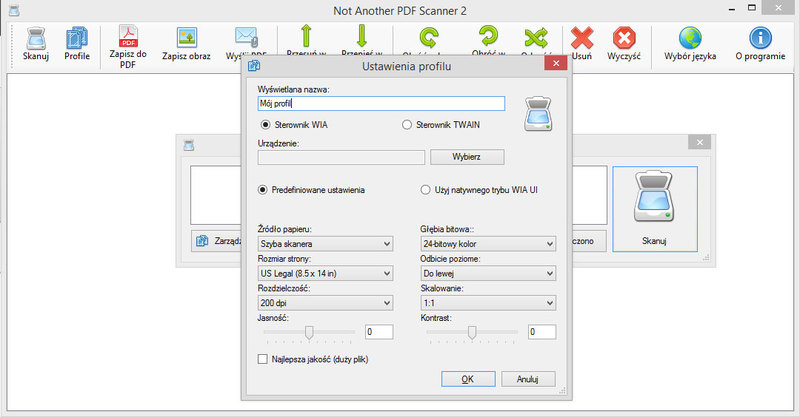Close the Ustawienia profilu dialog
Viewport: 800px width, 417px height.
point(556,63)
